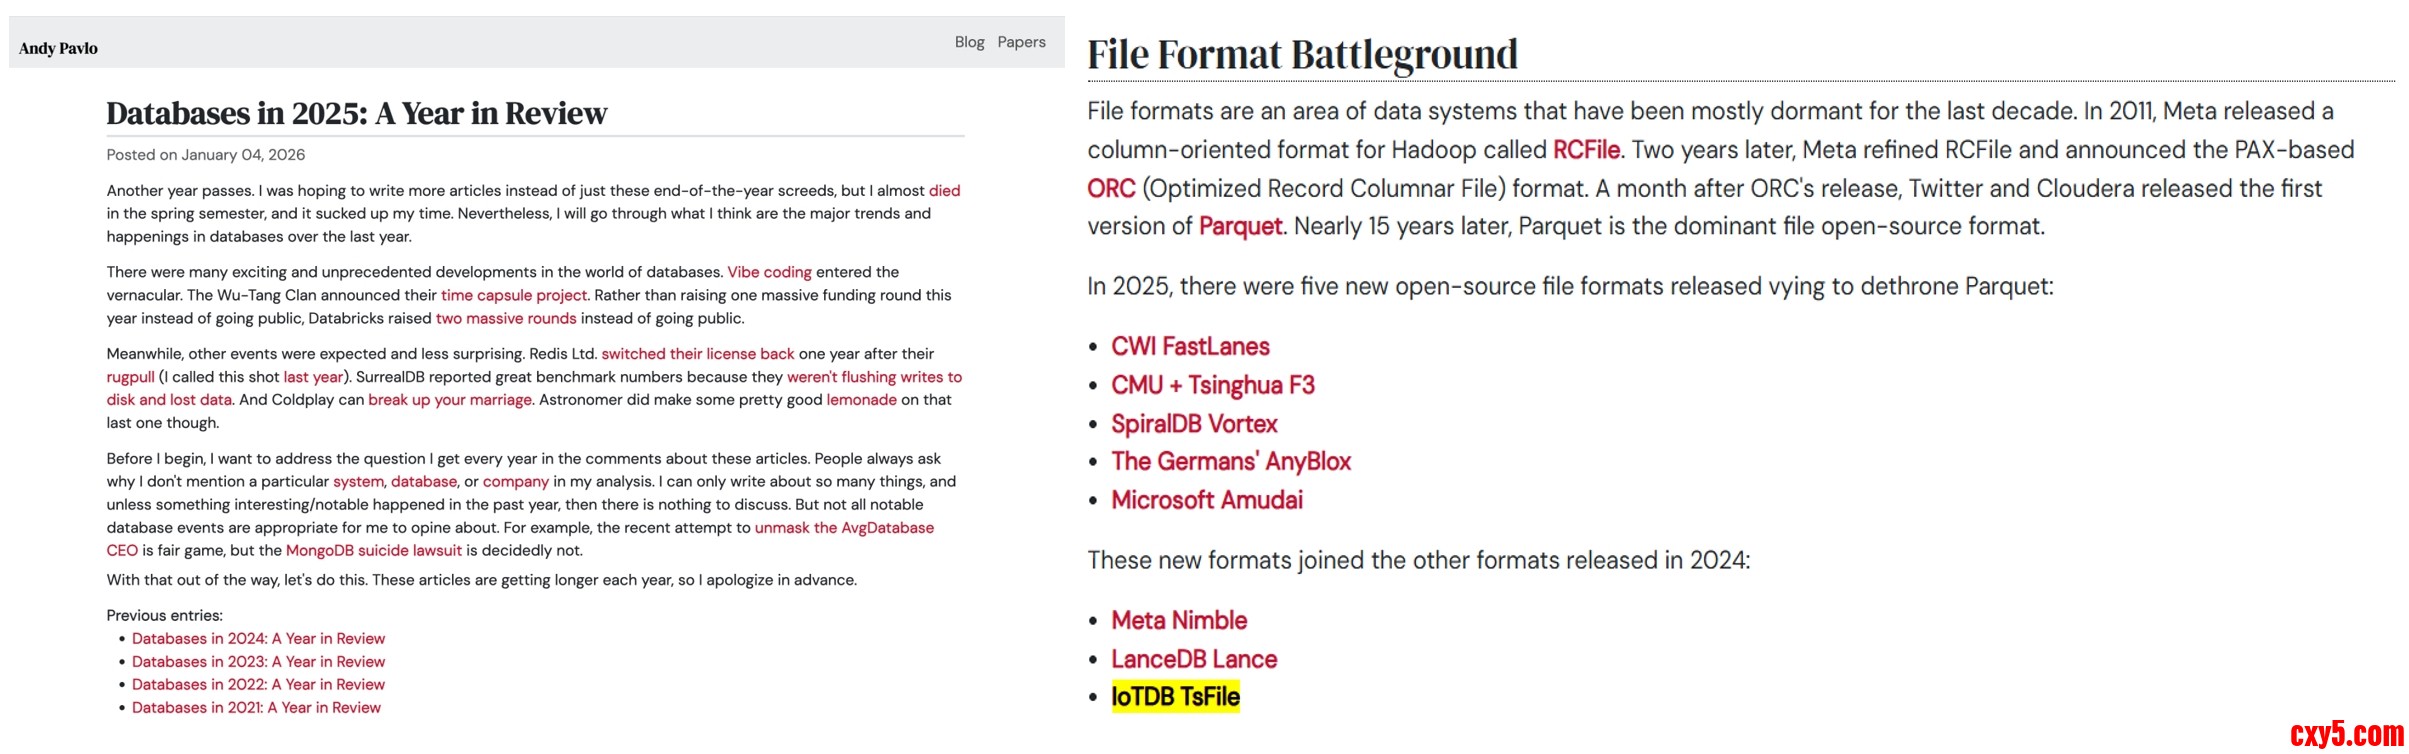
Task: Open the Parquet link
Action: pyautogui.click(x=1240, y=226)
